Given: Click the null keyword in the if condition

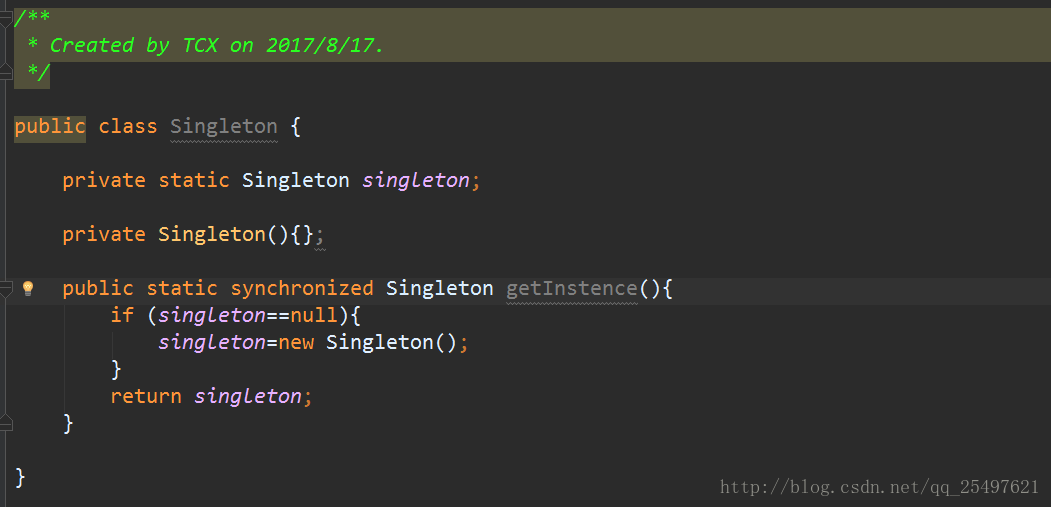Looking at the screenshot, I should [x=314, y=315].
